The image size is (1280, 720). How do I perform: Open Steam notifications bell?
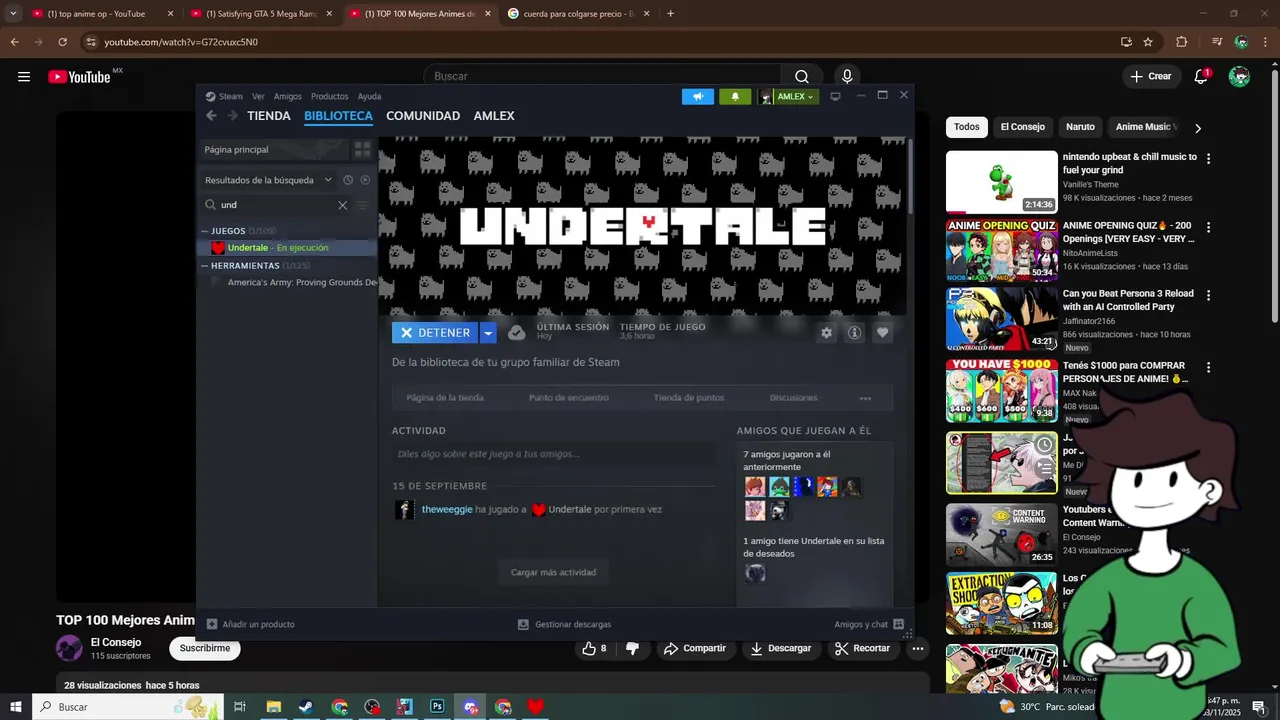click(x=735, y=97)
